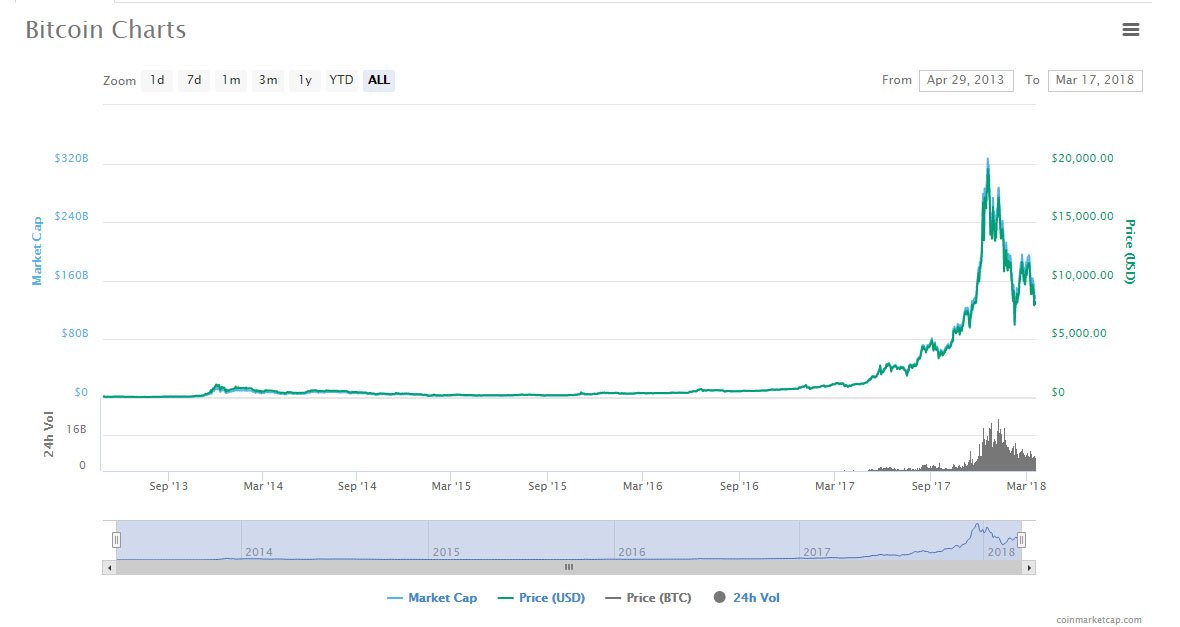
Task: Click the 2015 label in navigator
Action: point(446,552)
